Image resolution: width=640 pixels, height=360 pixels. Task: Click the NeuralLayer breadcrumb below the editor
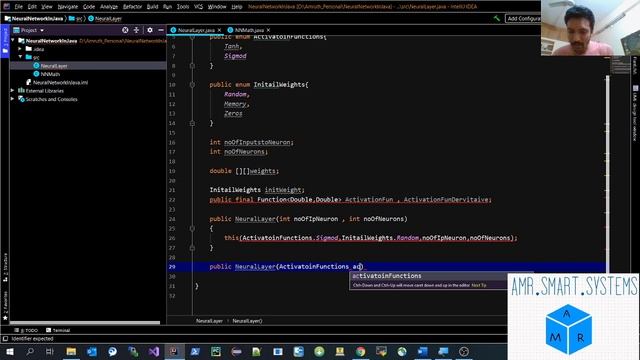[x=209, y=321]
